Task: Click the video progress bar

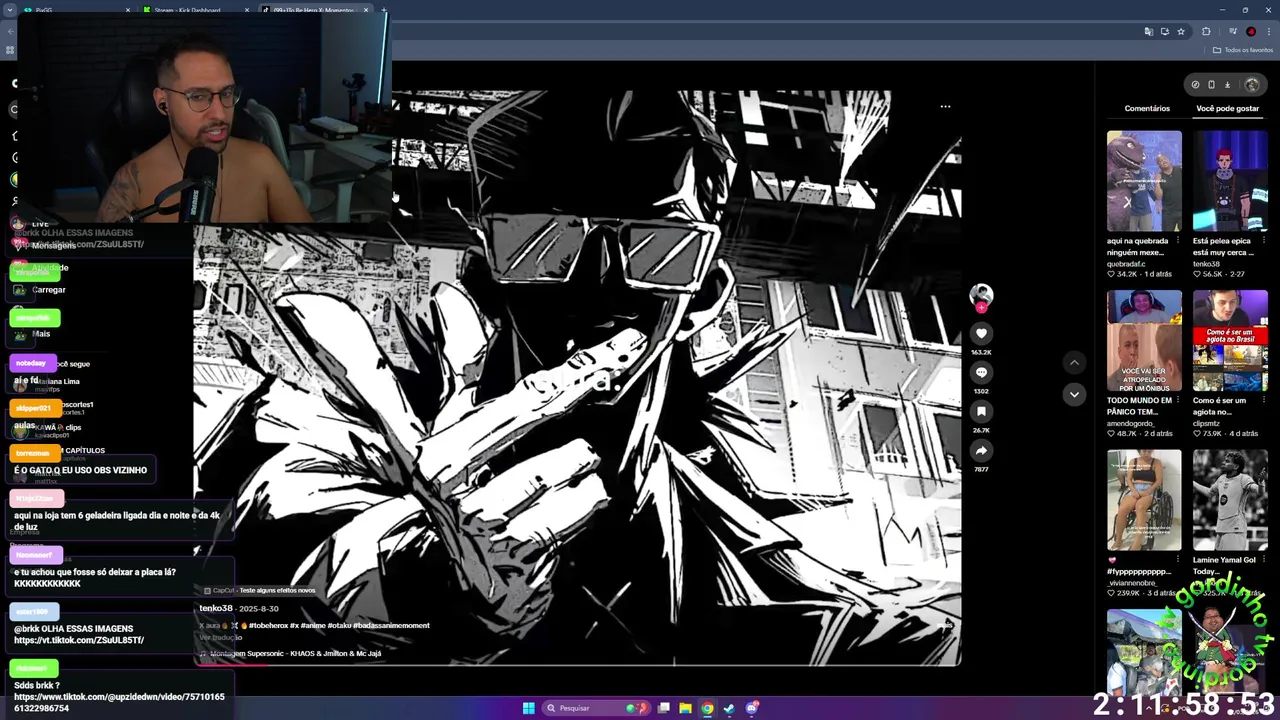Action: tap(577, 664)
